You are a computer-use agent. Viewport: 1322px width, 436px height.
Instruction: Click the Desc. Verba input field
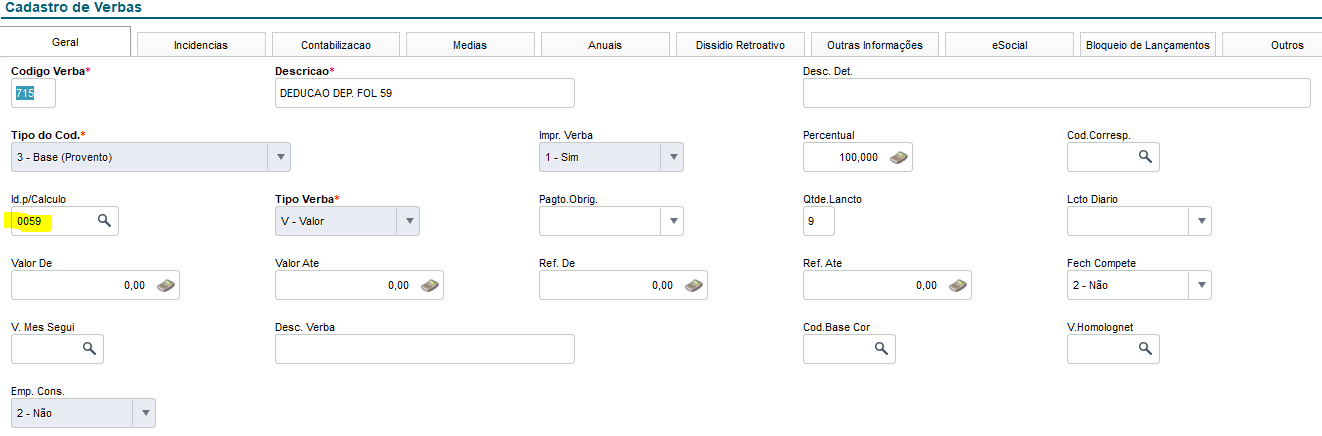[x=425, y=348]
